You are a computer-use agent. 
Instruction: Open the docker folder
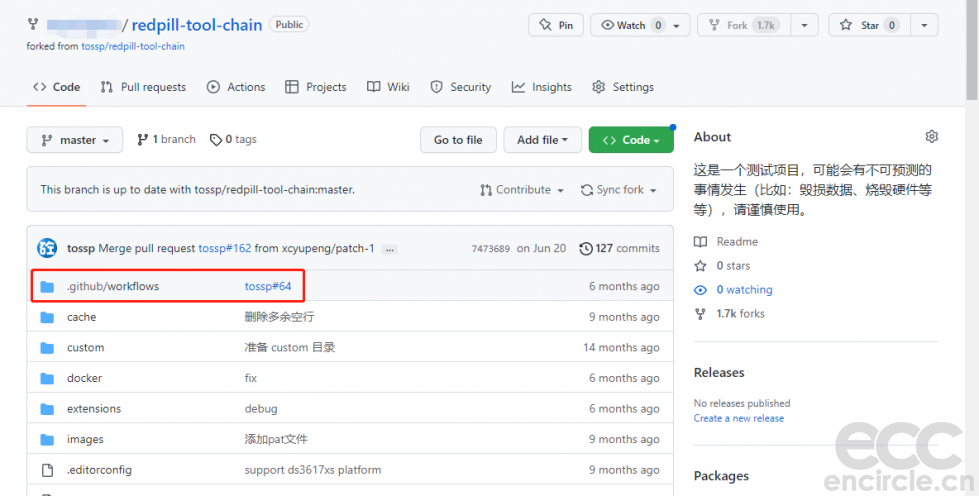click(84, 378)
